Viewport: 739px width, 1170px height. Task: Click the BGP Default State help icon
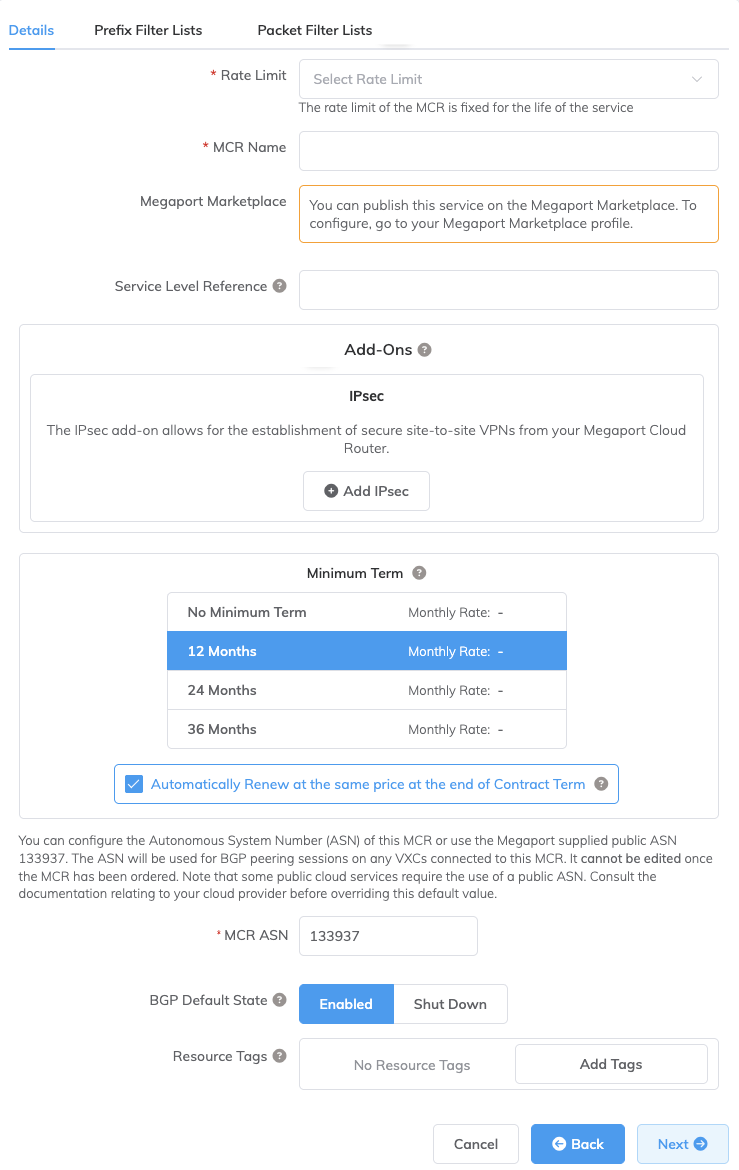point(280,1000)
